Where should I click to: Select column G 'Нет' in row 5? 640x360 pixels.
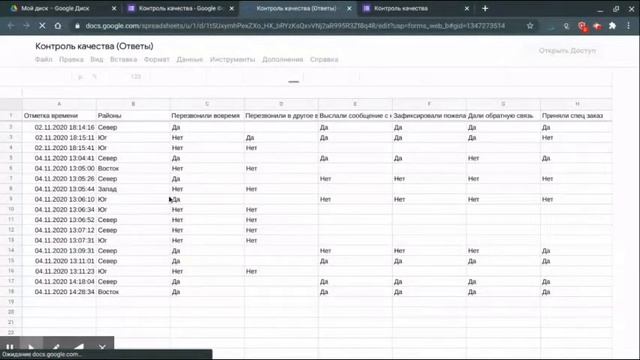coord(503,158)
